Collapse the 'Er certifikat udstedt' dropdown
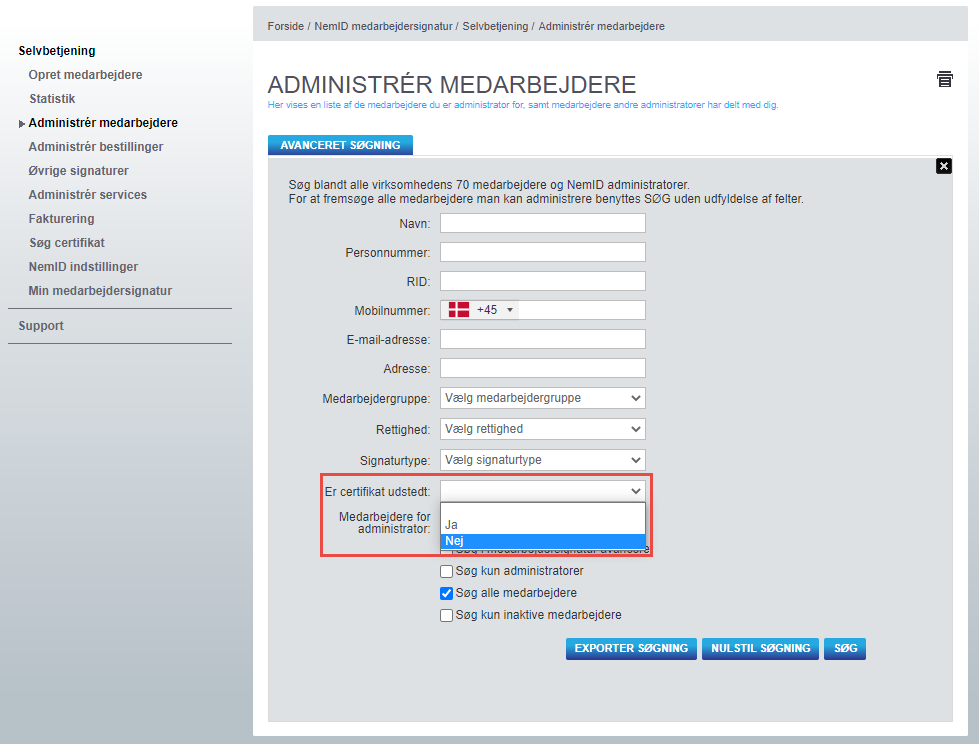The width and height of the screenshot is (979, 744). pyautogui.click(x=543, y=491)
